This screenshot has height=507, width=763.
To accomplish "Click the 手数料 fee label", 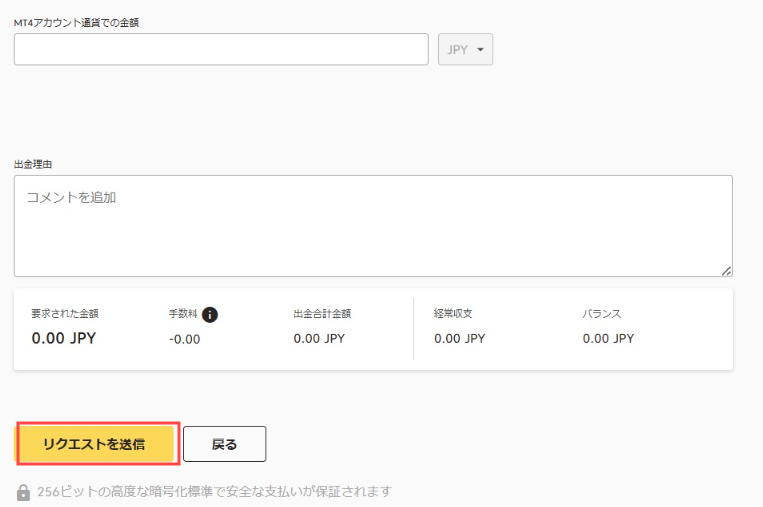I will click(182, 314).
